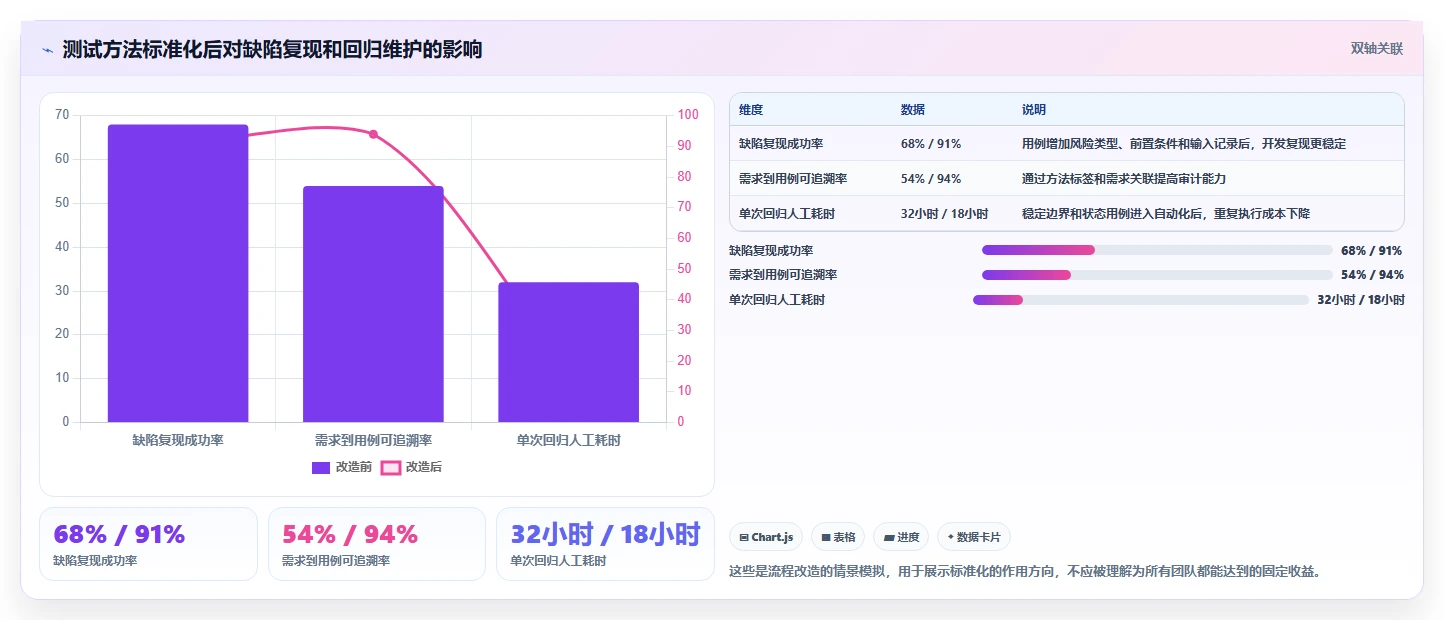Image resolution: width=1444 pixels, height=620 pixels.
Task: Click the description starting 稳定边界和状态用例
Action: pos(1166,213)
